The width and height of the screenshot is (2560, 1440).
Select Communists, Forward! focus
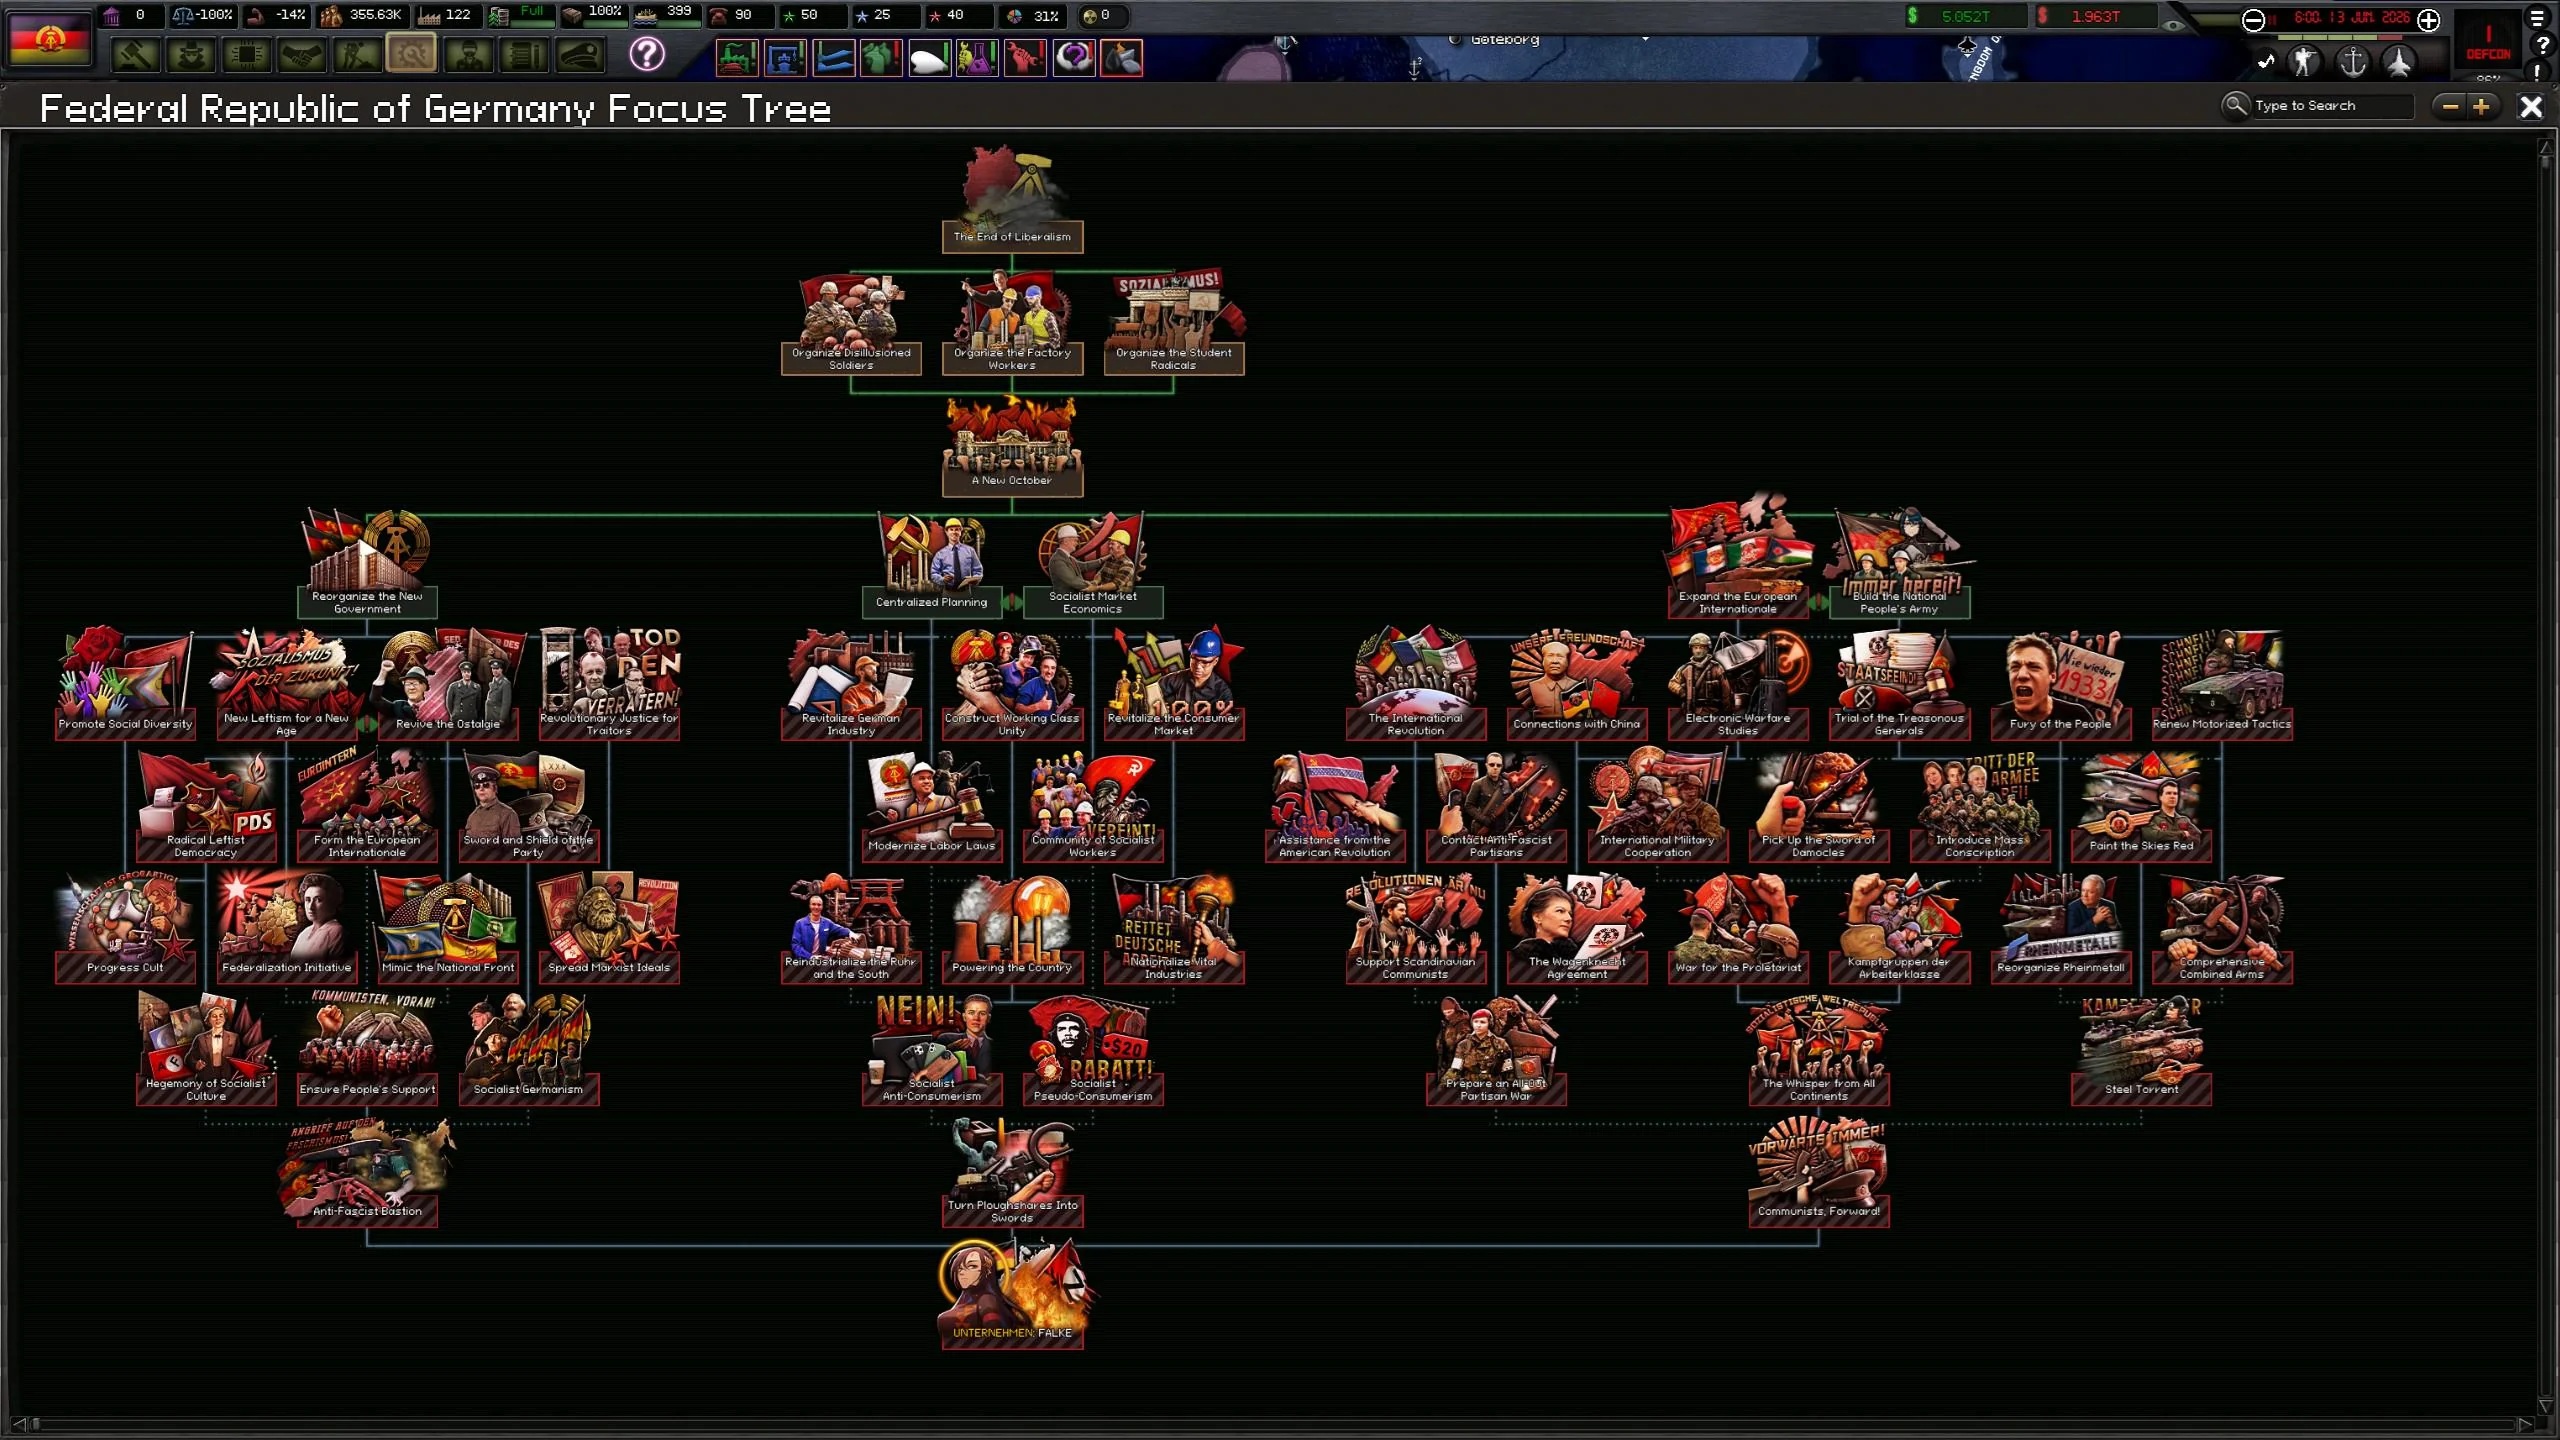pos(1818,1174)
